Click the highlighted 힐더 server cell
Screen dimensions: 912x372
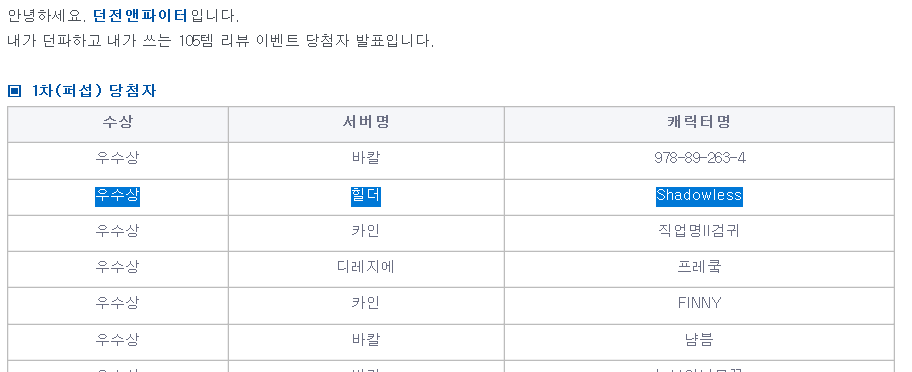pos(366,196)
